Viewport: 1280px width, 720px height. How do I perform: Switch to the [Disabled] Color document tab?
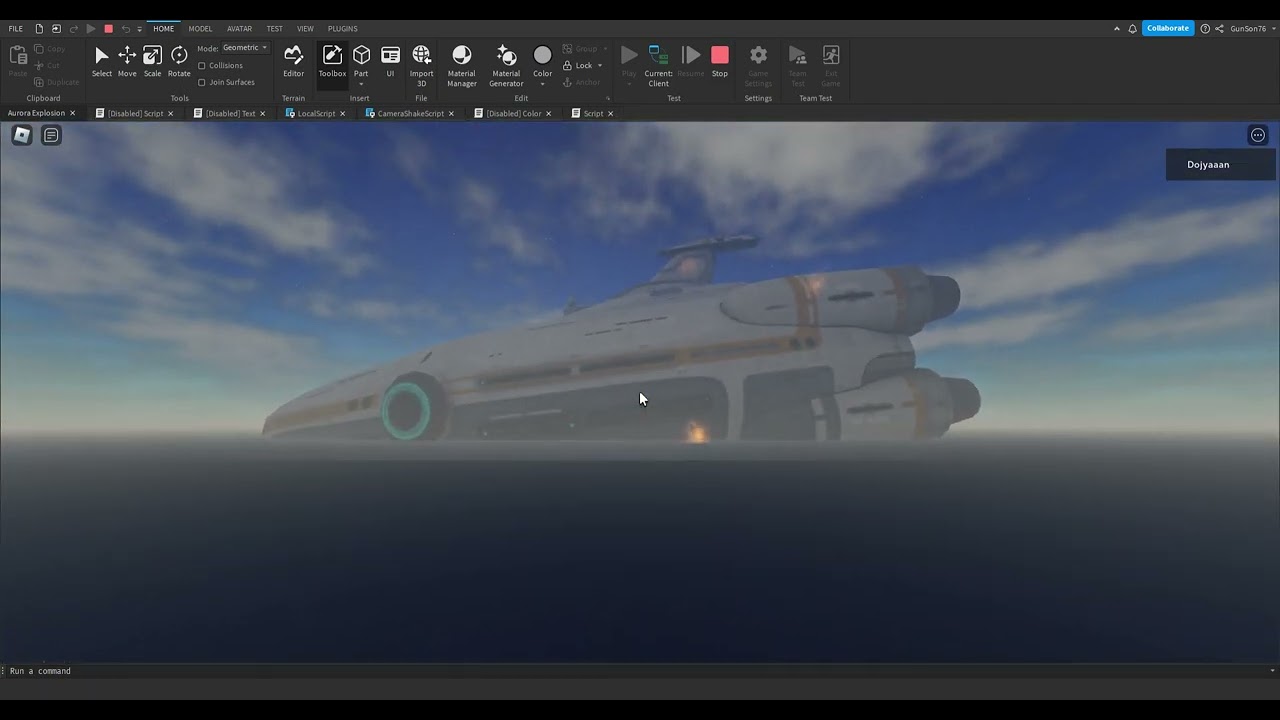click(x=513, y=114)
